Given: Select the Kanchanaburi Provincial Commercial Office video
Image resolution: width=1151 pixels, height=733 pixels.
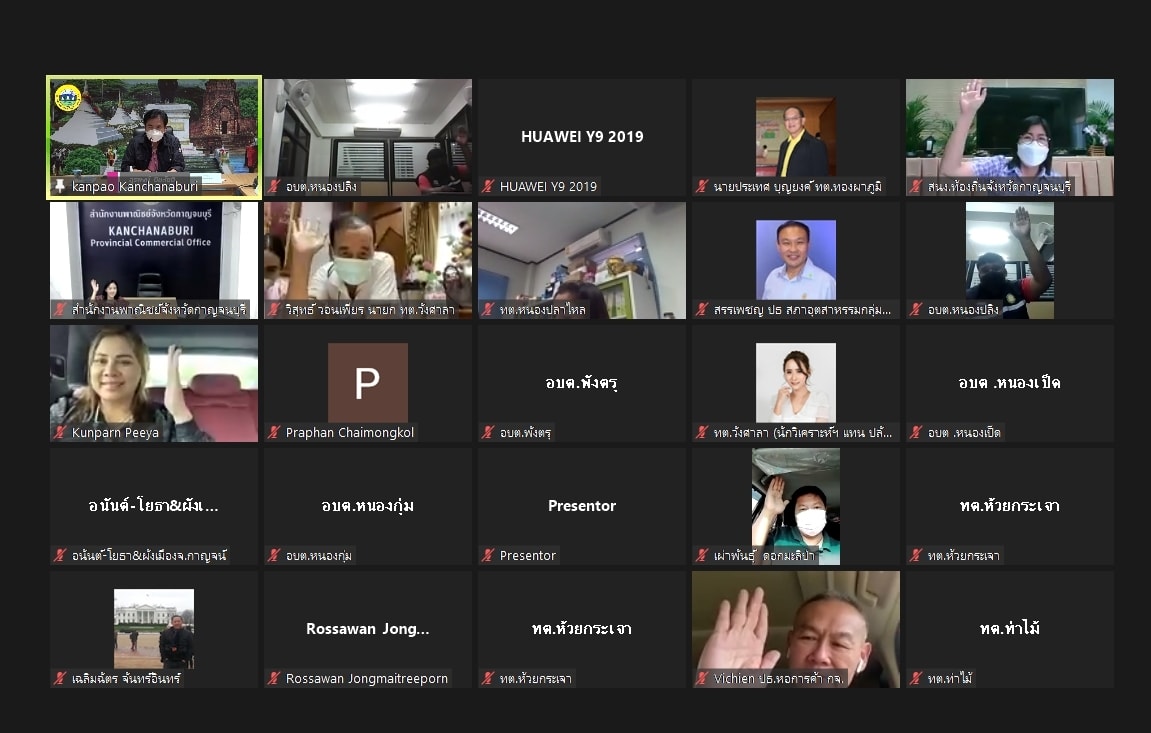Looking at the screenshot, I should 154,255.
